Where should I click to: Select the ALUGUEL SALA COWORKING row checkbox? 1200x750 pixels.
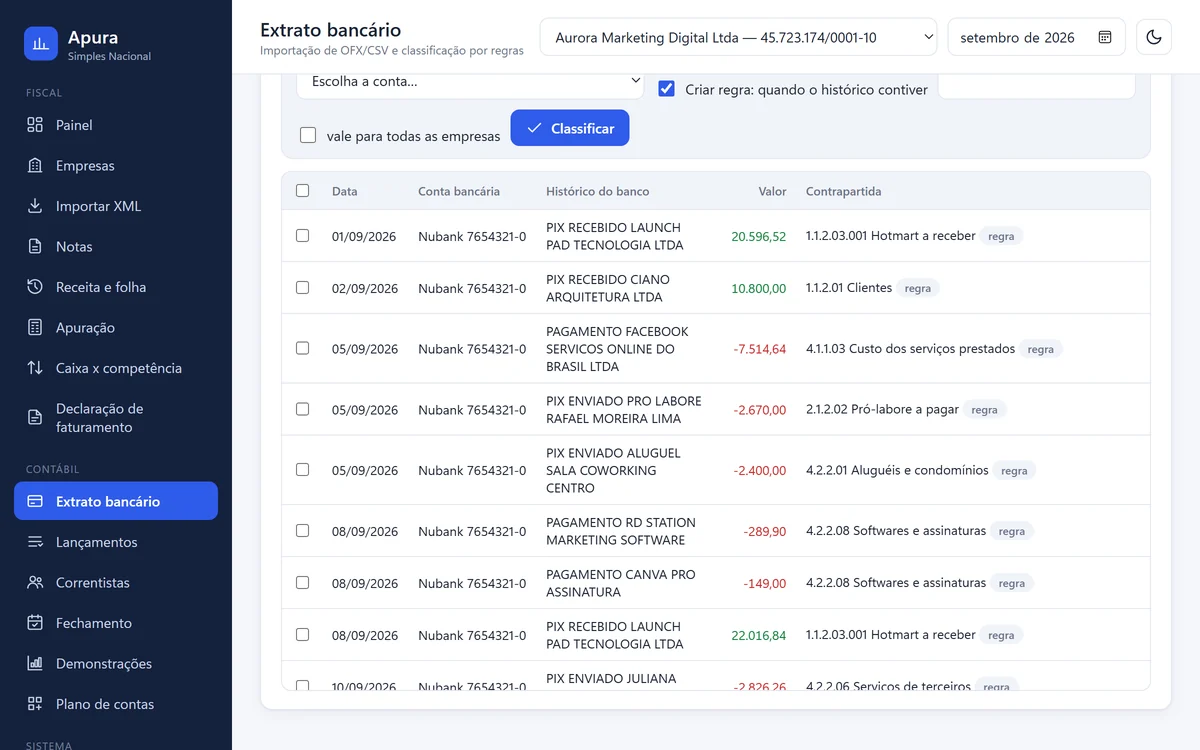(303, 469)
